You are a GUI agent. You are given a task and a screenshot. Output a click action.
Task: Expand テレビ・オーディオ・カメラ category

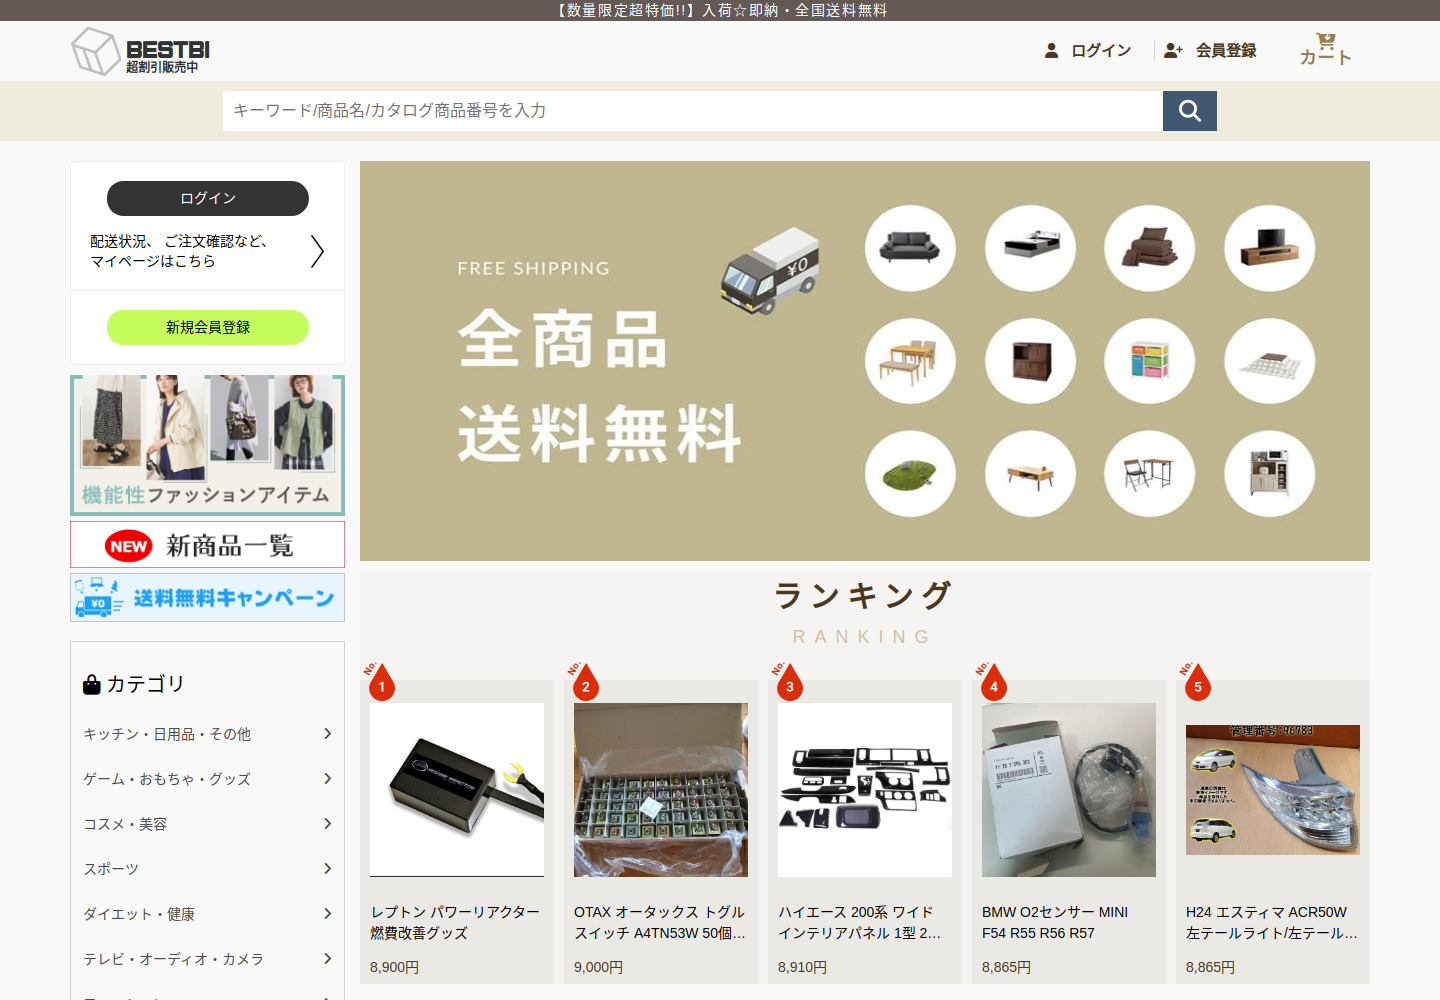point(208,959)
